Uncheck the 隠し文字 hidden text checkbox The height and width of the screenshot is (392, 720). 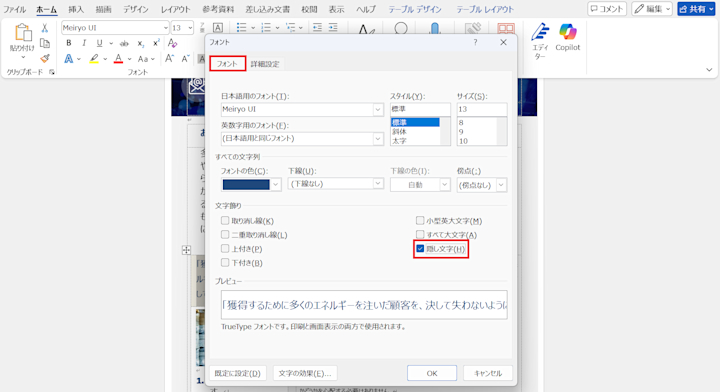coord(420,249)
